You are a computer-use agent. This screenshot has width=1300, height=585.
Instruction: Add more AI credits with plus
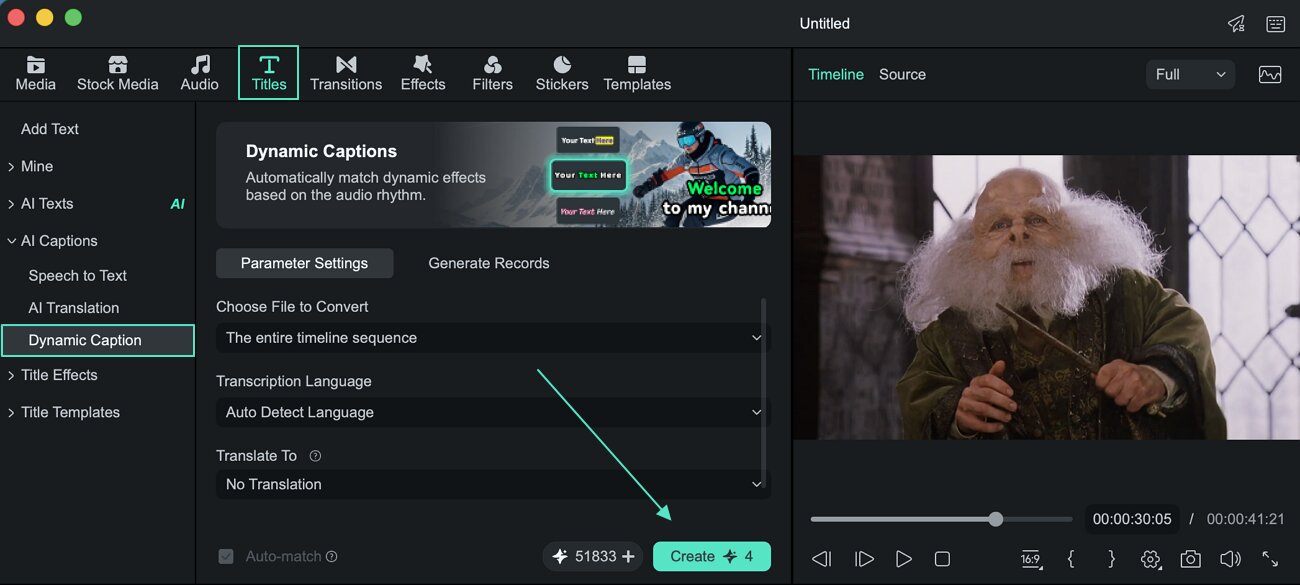click(628, 557)
